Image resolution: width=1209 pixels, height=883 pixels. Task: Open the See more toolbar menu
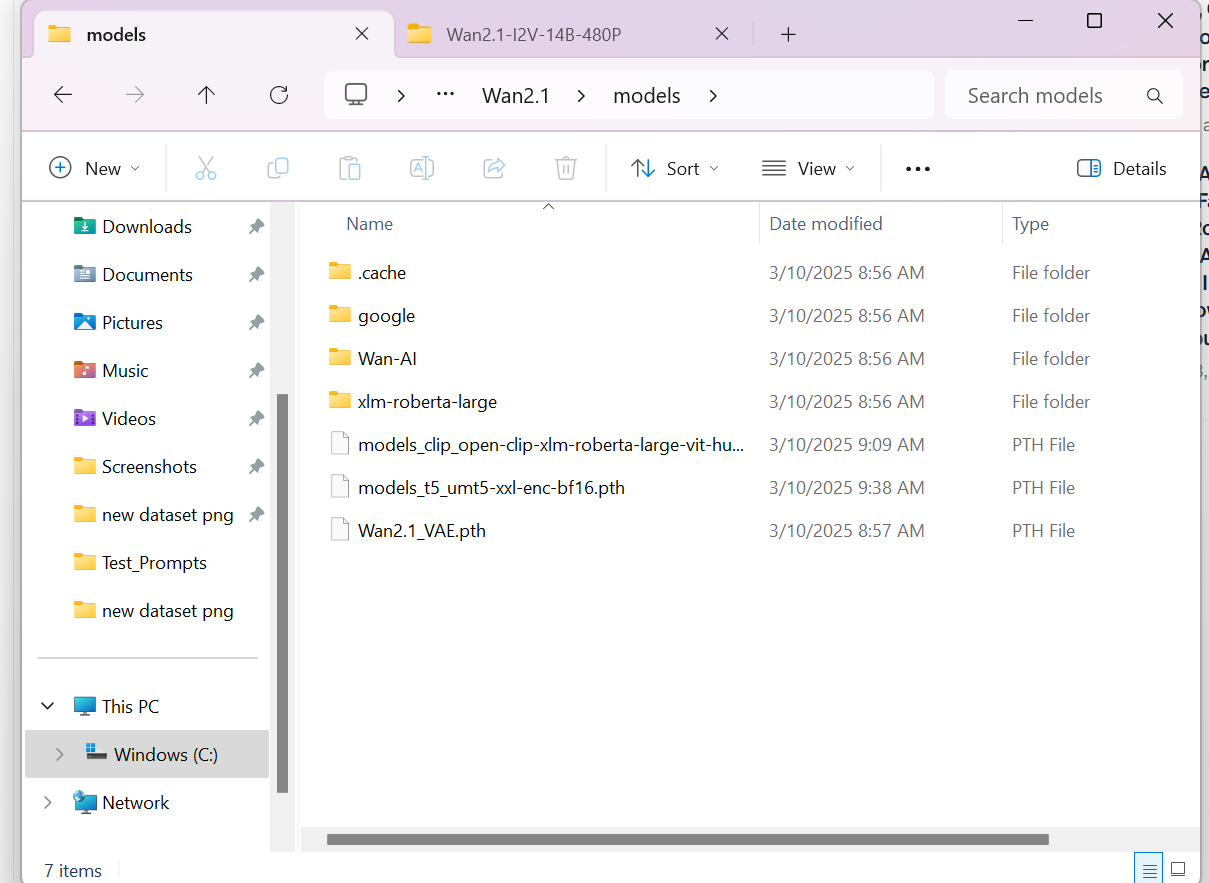[x=917, y=168]
